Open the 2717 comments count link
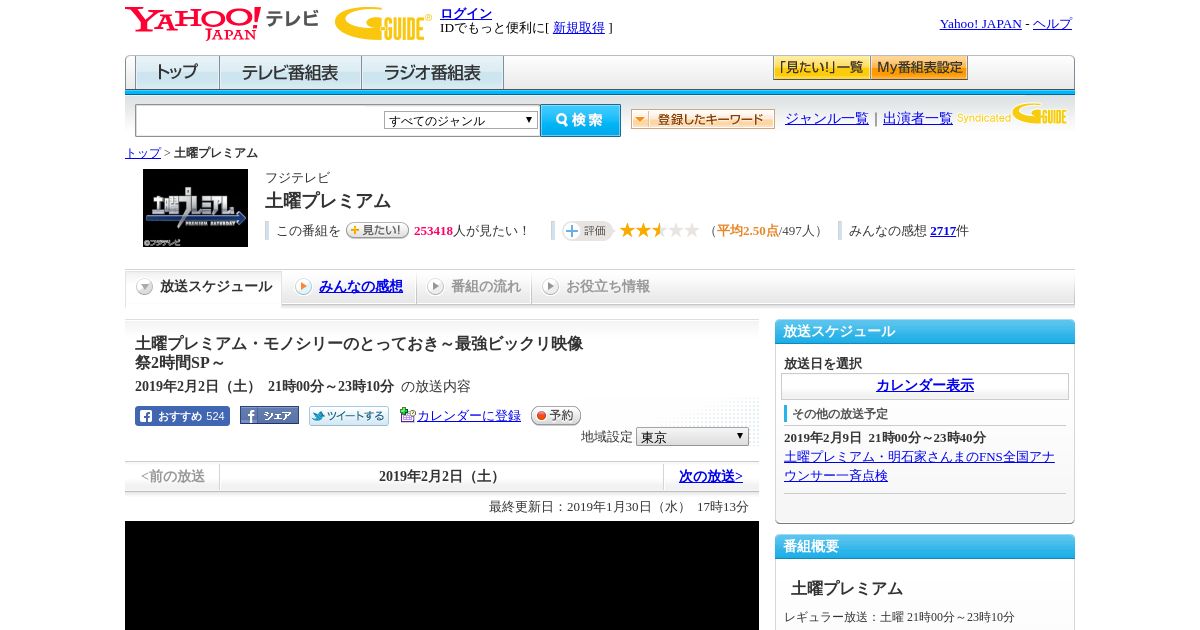 943,231
